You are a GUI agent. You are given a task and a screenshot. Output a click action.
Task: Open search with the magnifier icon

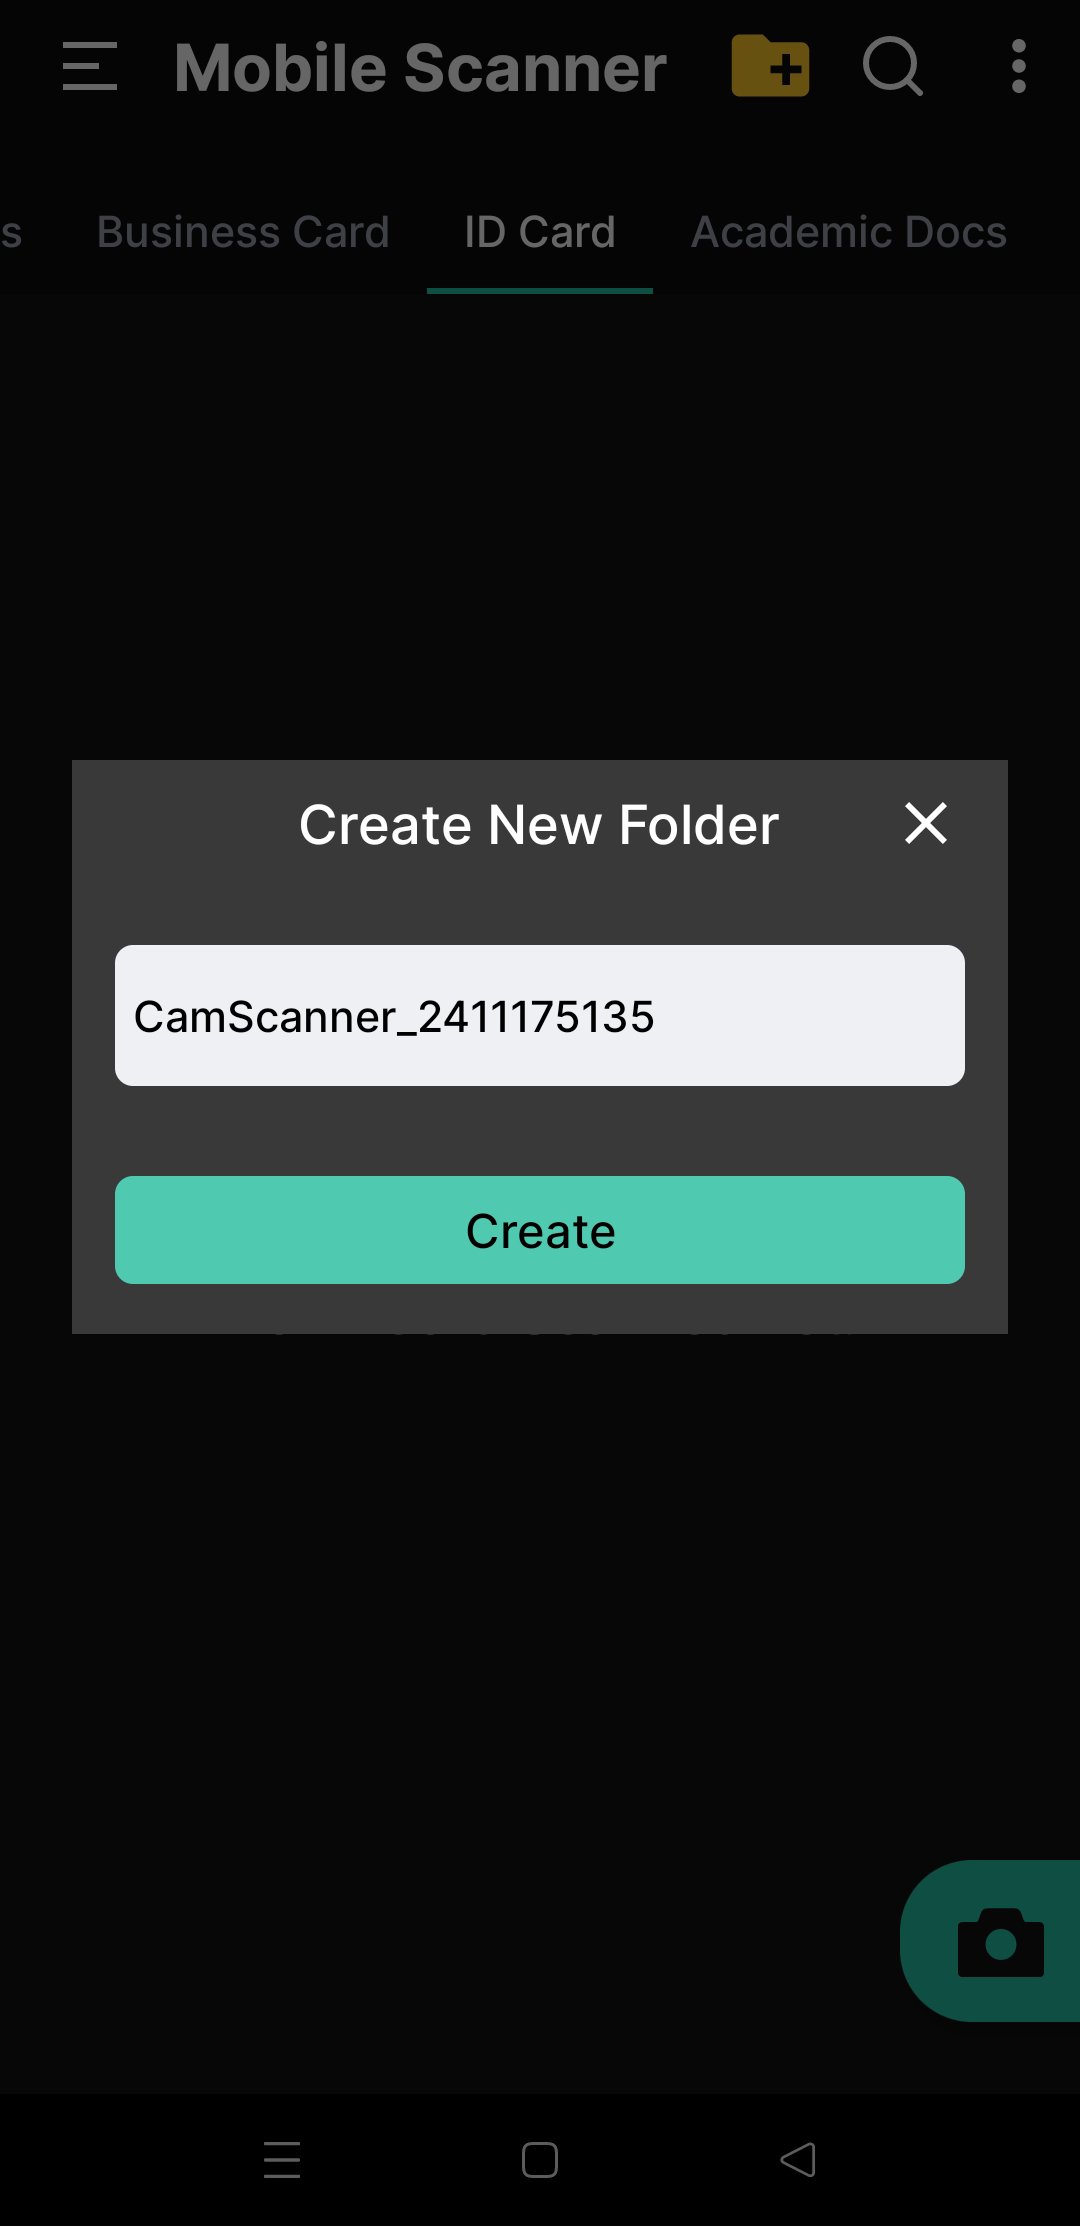892,66
